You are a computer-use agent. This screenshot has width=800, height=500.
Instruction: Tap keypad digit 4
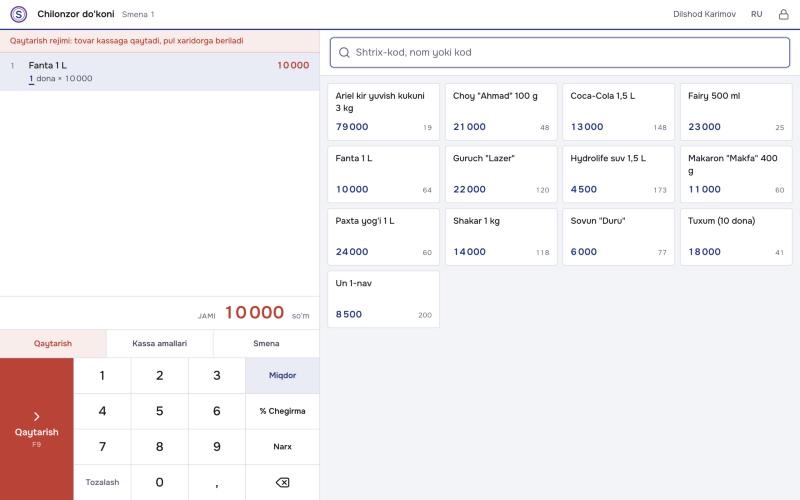[102, 411]
